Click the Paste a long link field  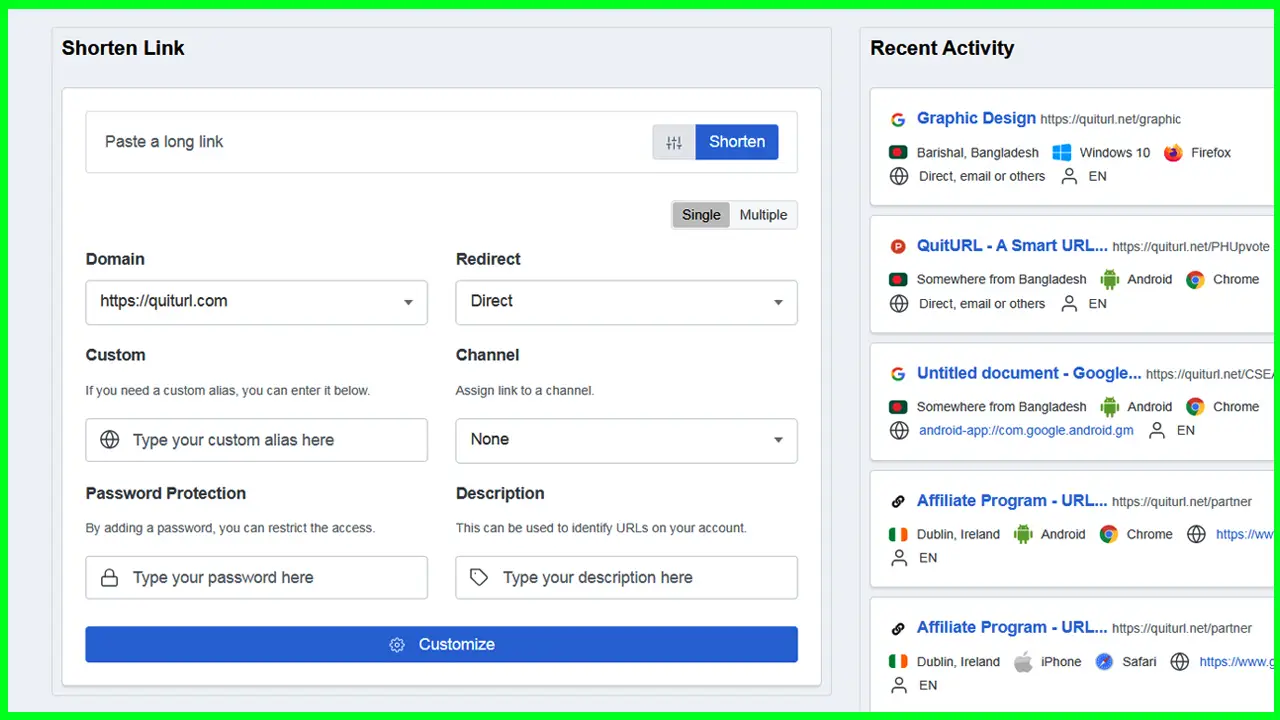pyautogui.click(x=370, y=142)
